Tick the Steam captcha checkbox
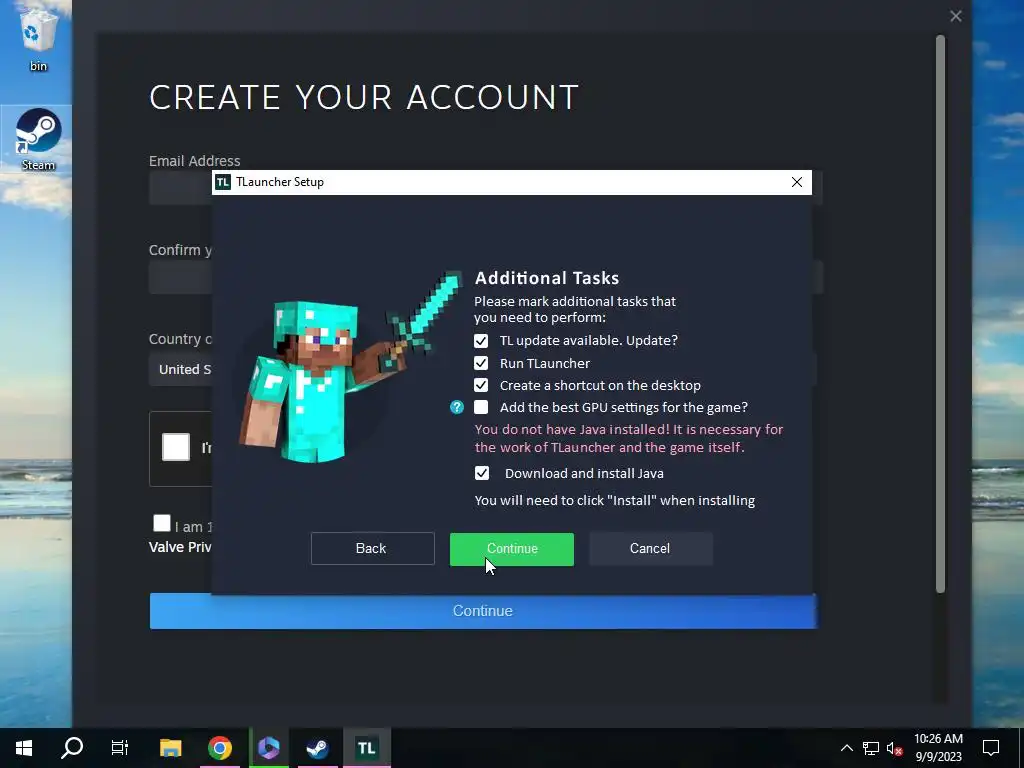 pyautogui.click(x=176, y=447)
